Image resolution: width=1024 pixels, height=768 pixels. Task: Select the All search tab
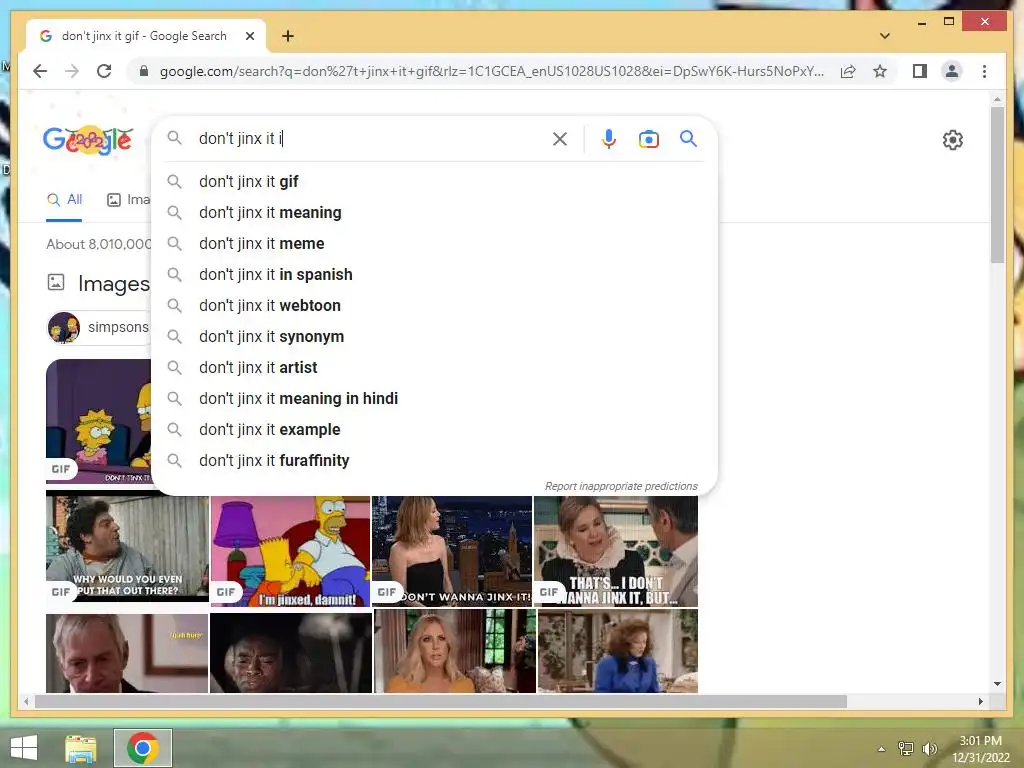point(64,200)
